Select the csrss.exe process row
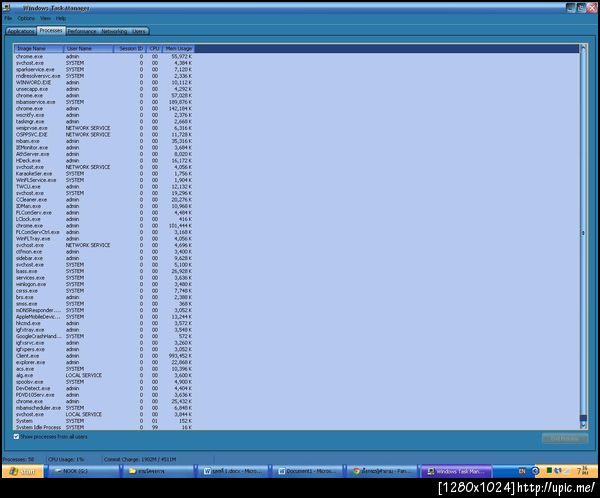This screenshot has width=600, height=498. tap(104, 291)
